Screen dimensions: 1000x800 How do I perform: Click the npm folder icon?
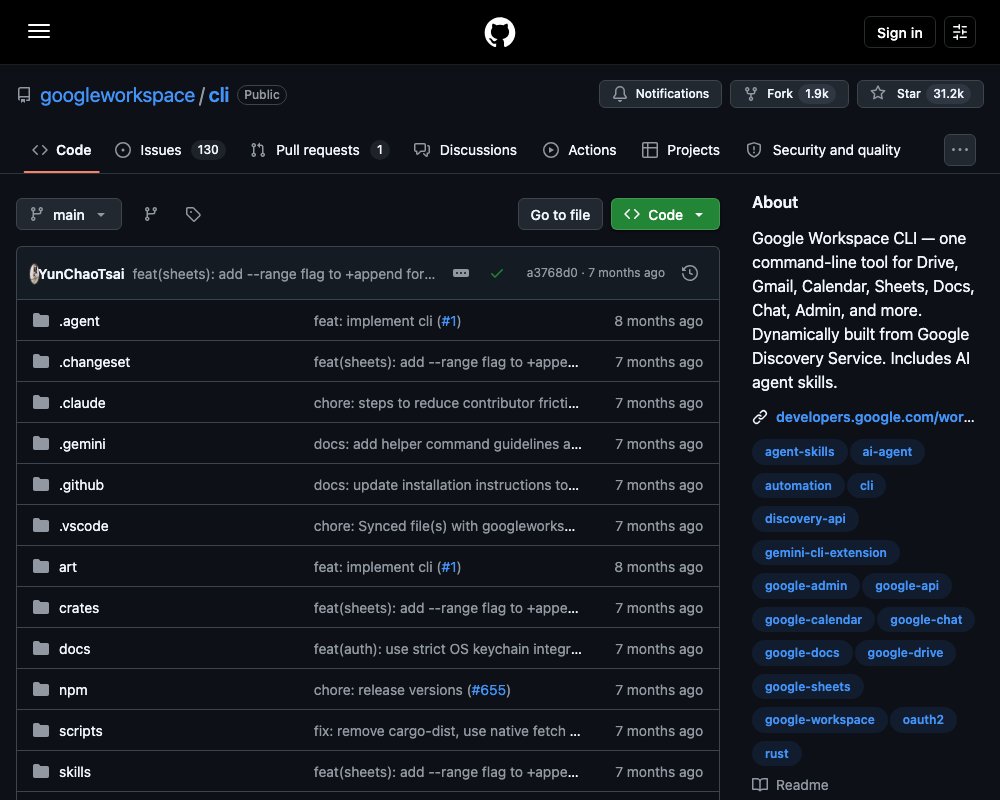41,689
